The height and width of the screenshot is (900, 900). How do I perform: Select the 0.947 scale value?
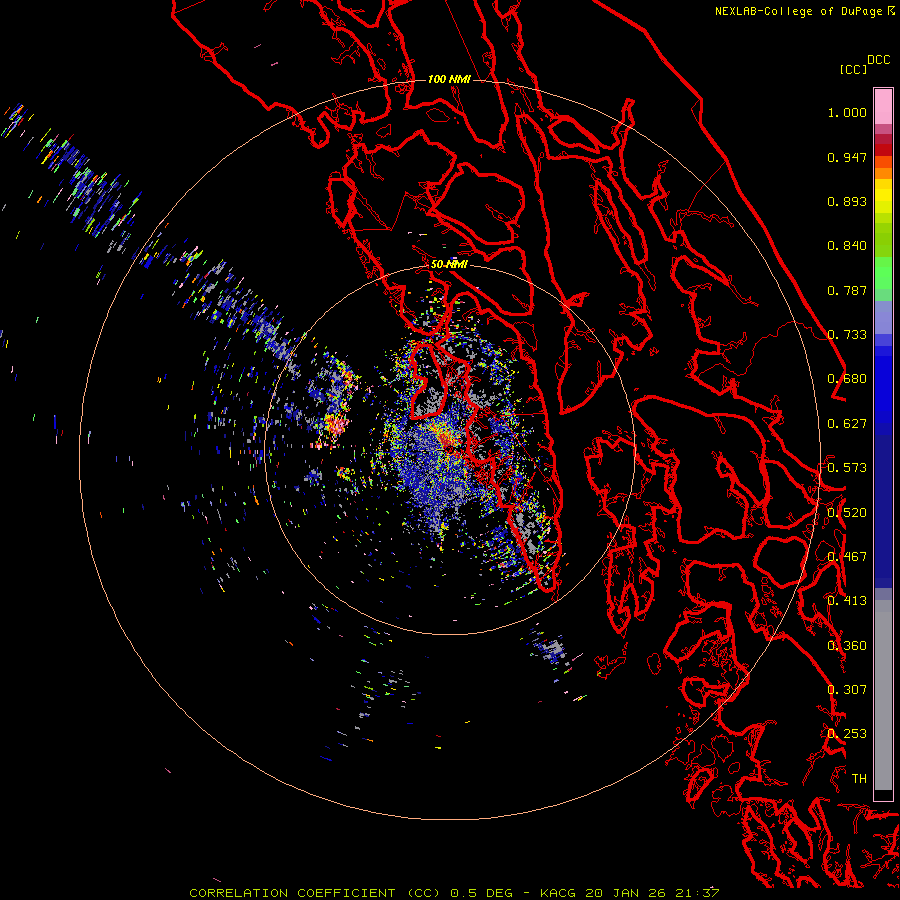coord(847,157)
